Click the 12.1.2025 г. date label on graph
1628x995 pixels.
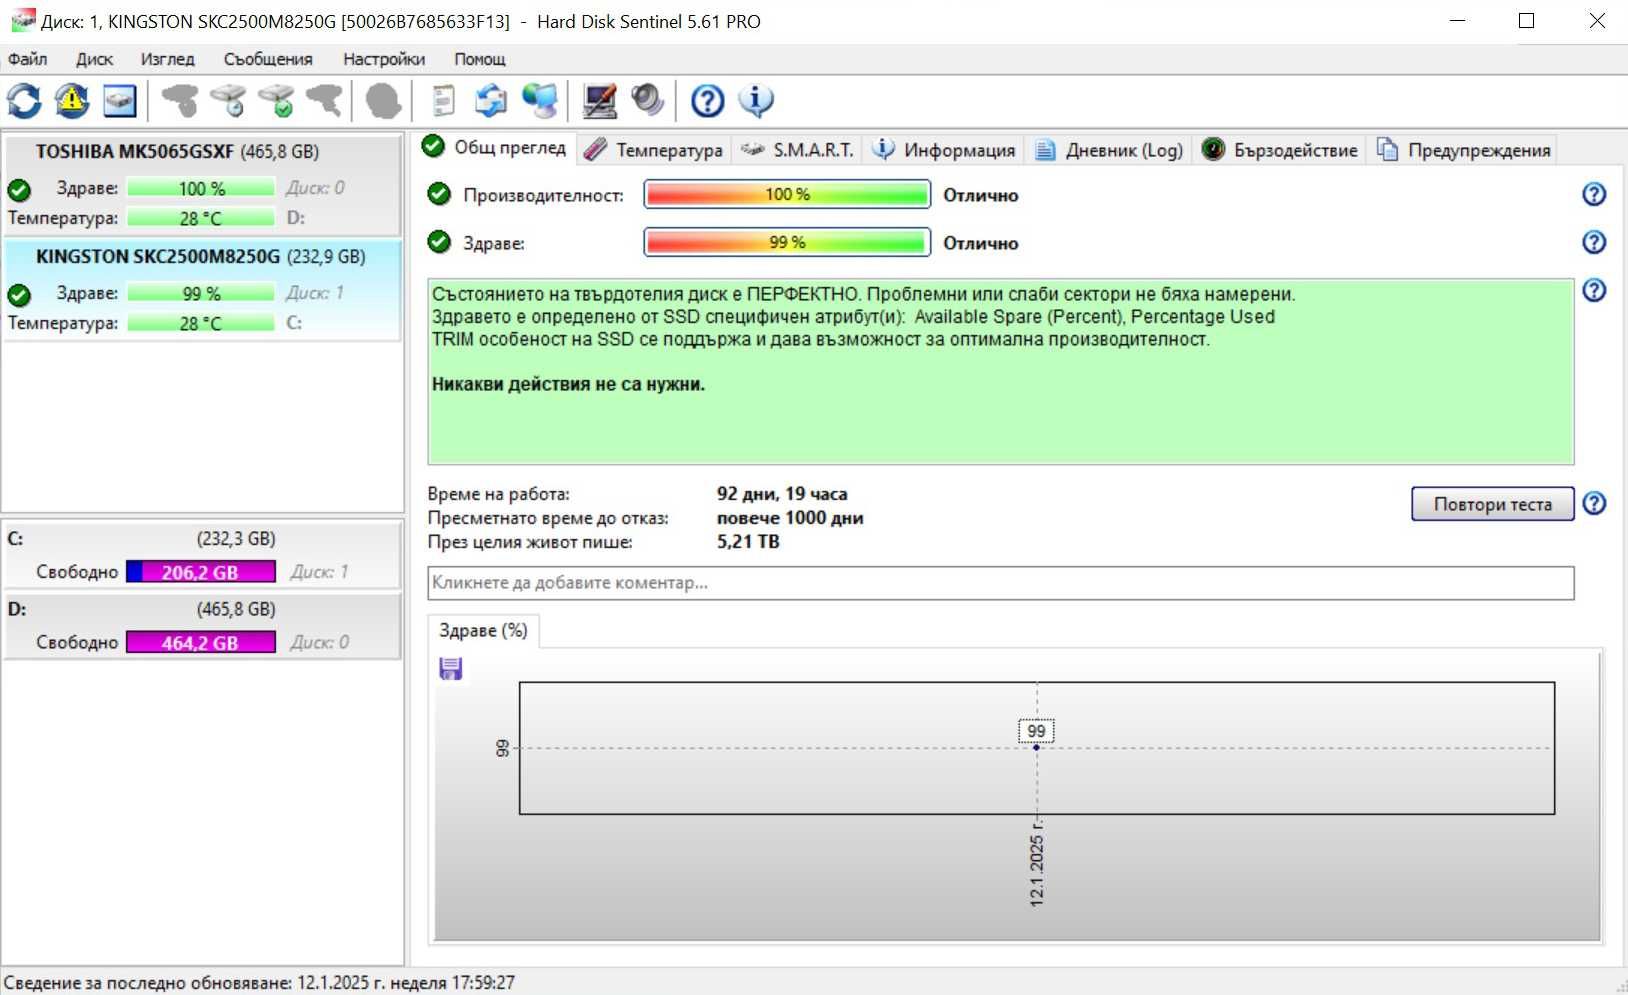tap(1037, 862)
